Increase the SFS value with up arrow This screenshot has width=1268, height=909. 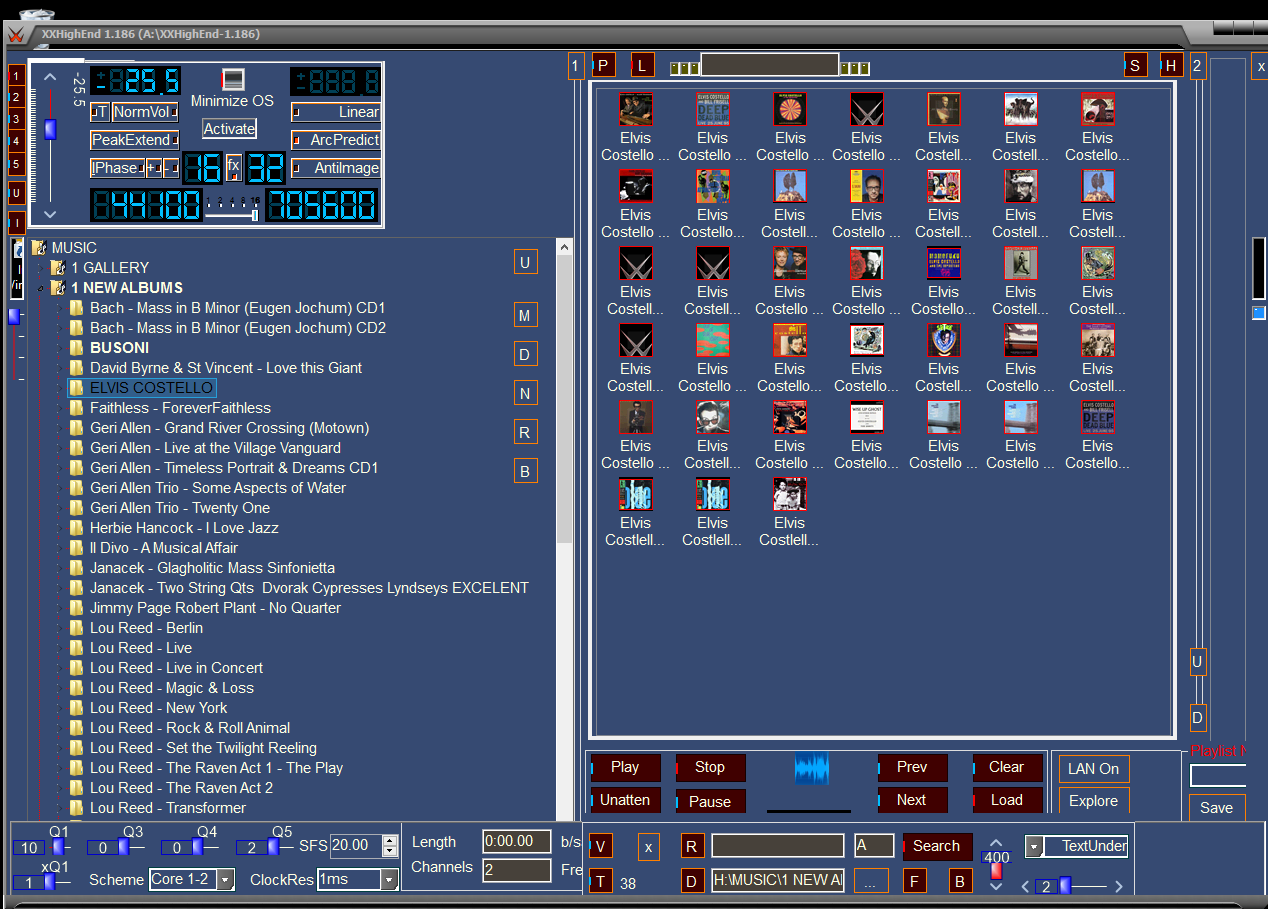click(x=391, y=841)
